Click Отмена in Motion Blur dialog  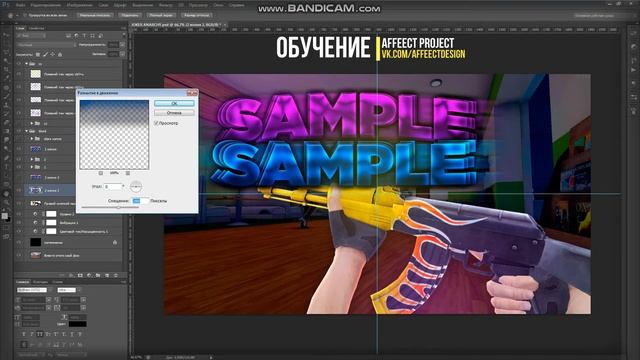coord(174,112)
